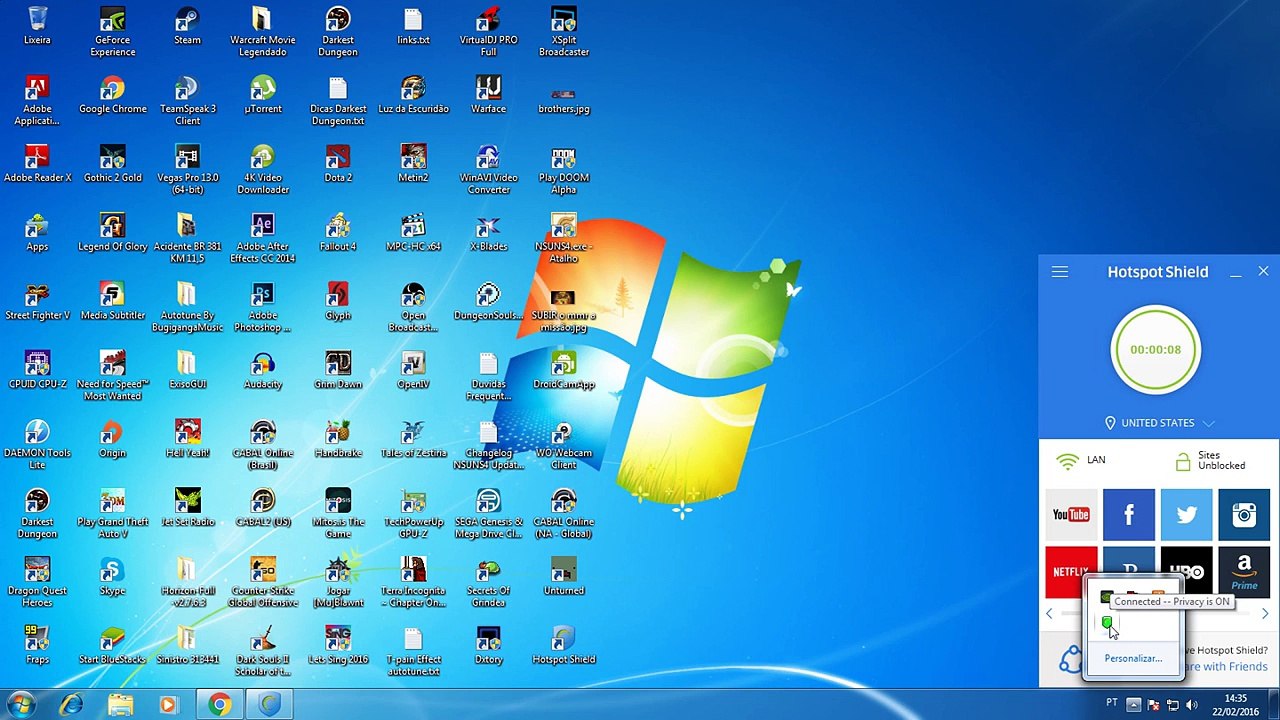This screenshot has width=1280, height=720.
Task: Click green Hotspot Shield tray icon
Action: click(x=1107, y=623)
